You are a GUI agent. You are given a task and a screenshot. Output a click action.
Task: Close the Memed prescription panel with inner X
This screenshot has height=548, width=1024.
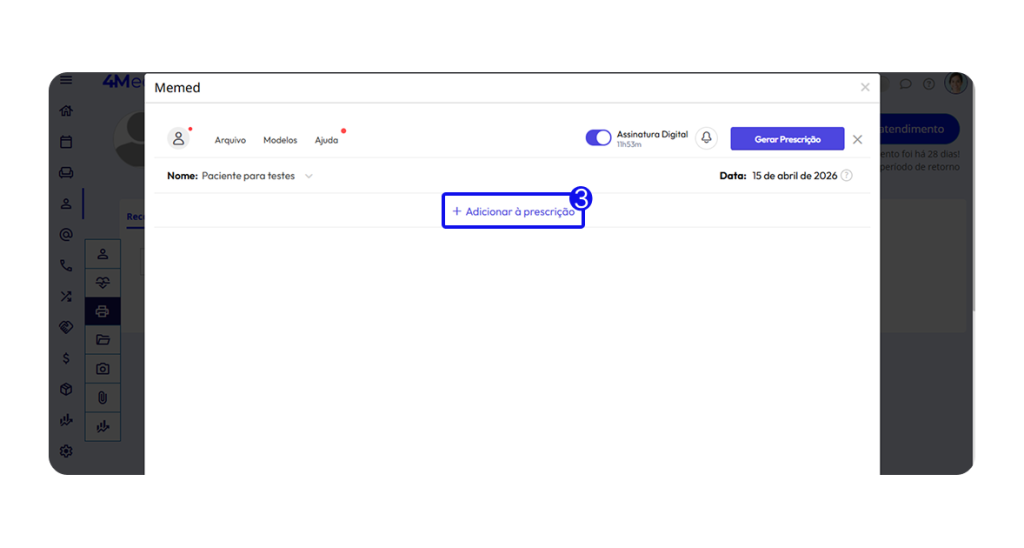857,140
